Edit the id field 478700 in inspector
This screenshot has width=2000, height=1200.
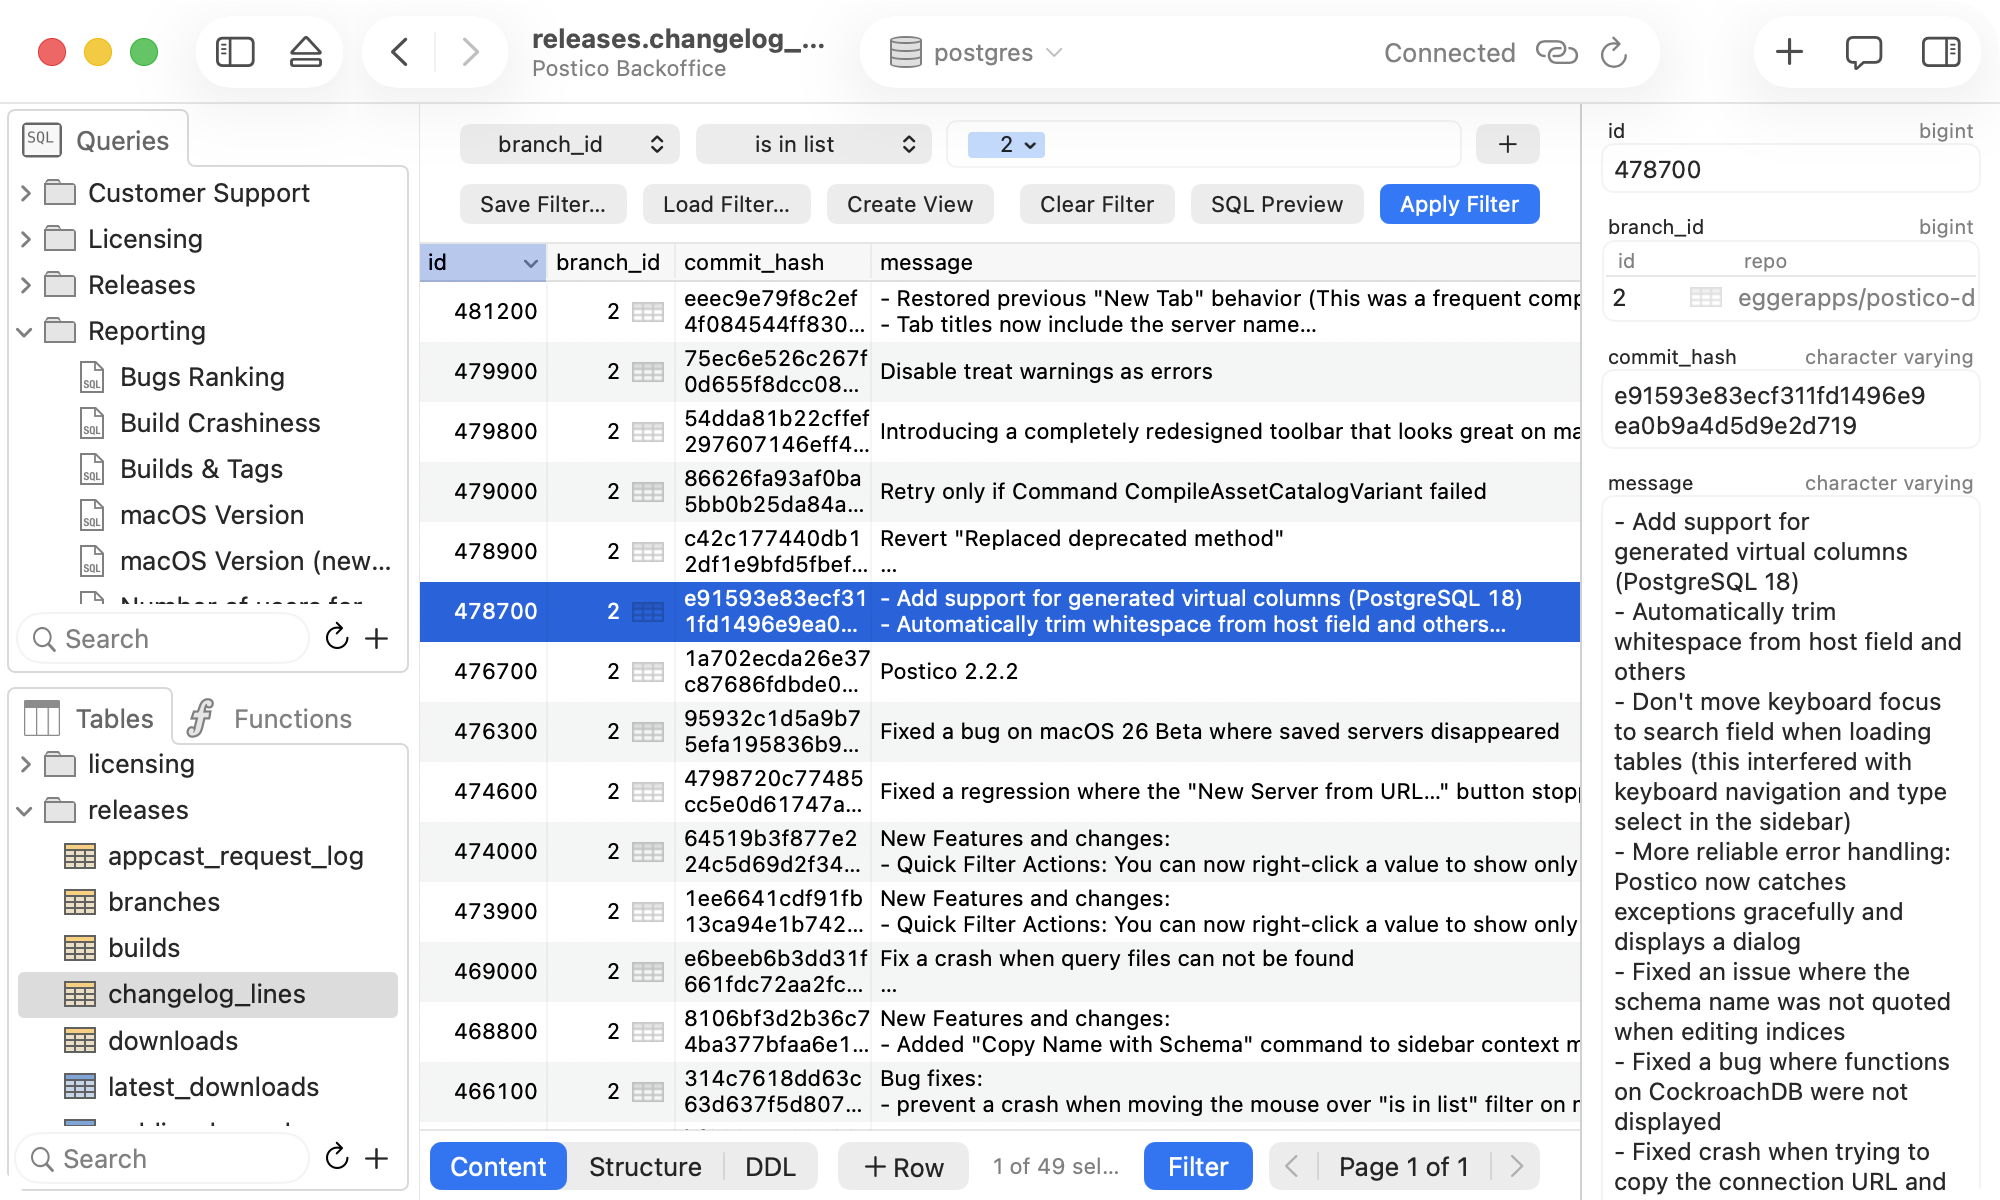[1790, 169]
